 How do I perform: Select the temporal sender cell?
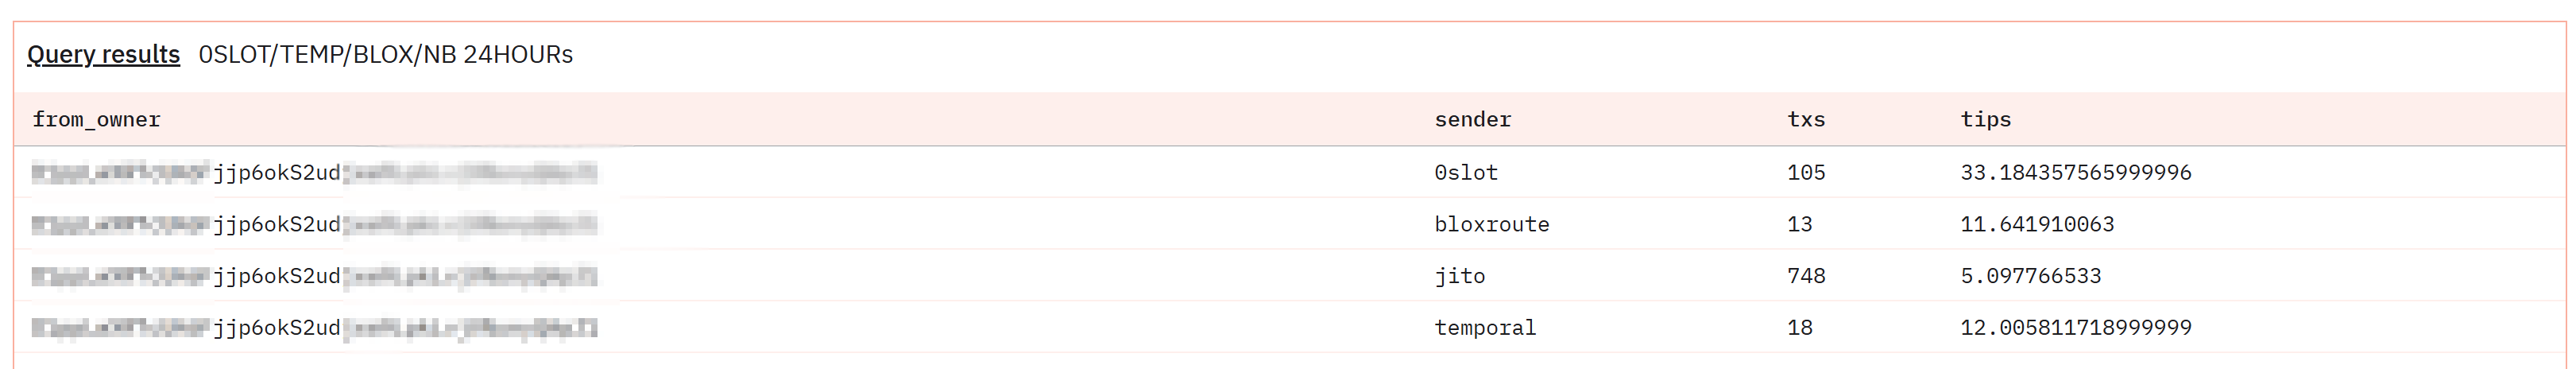tap(1484, 328)
